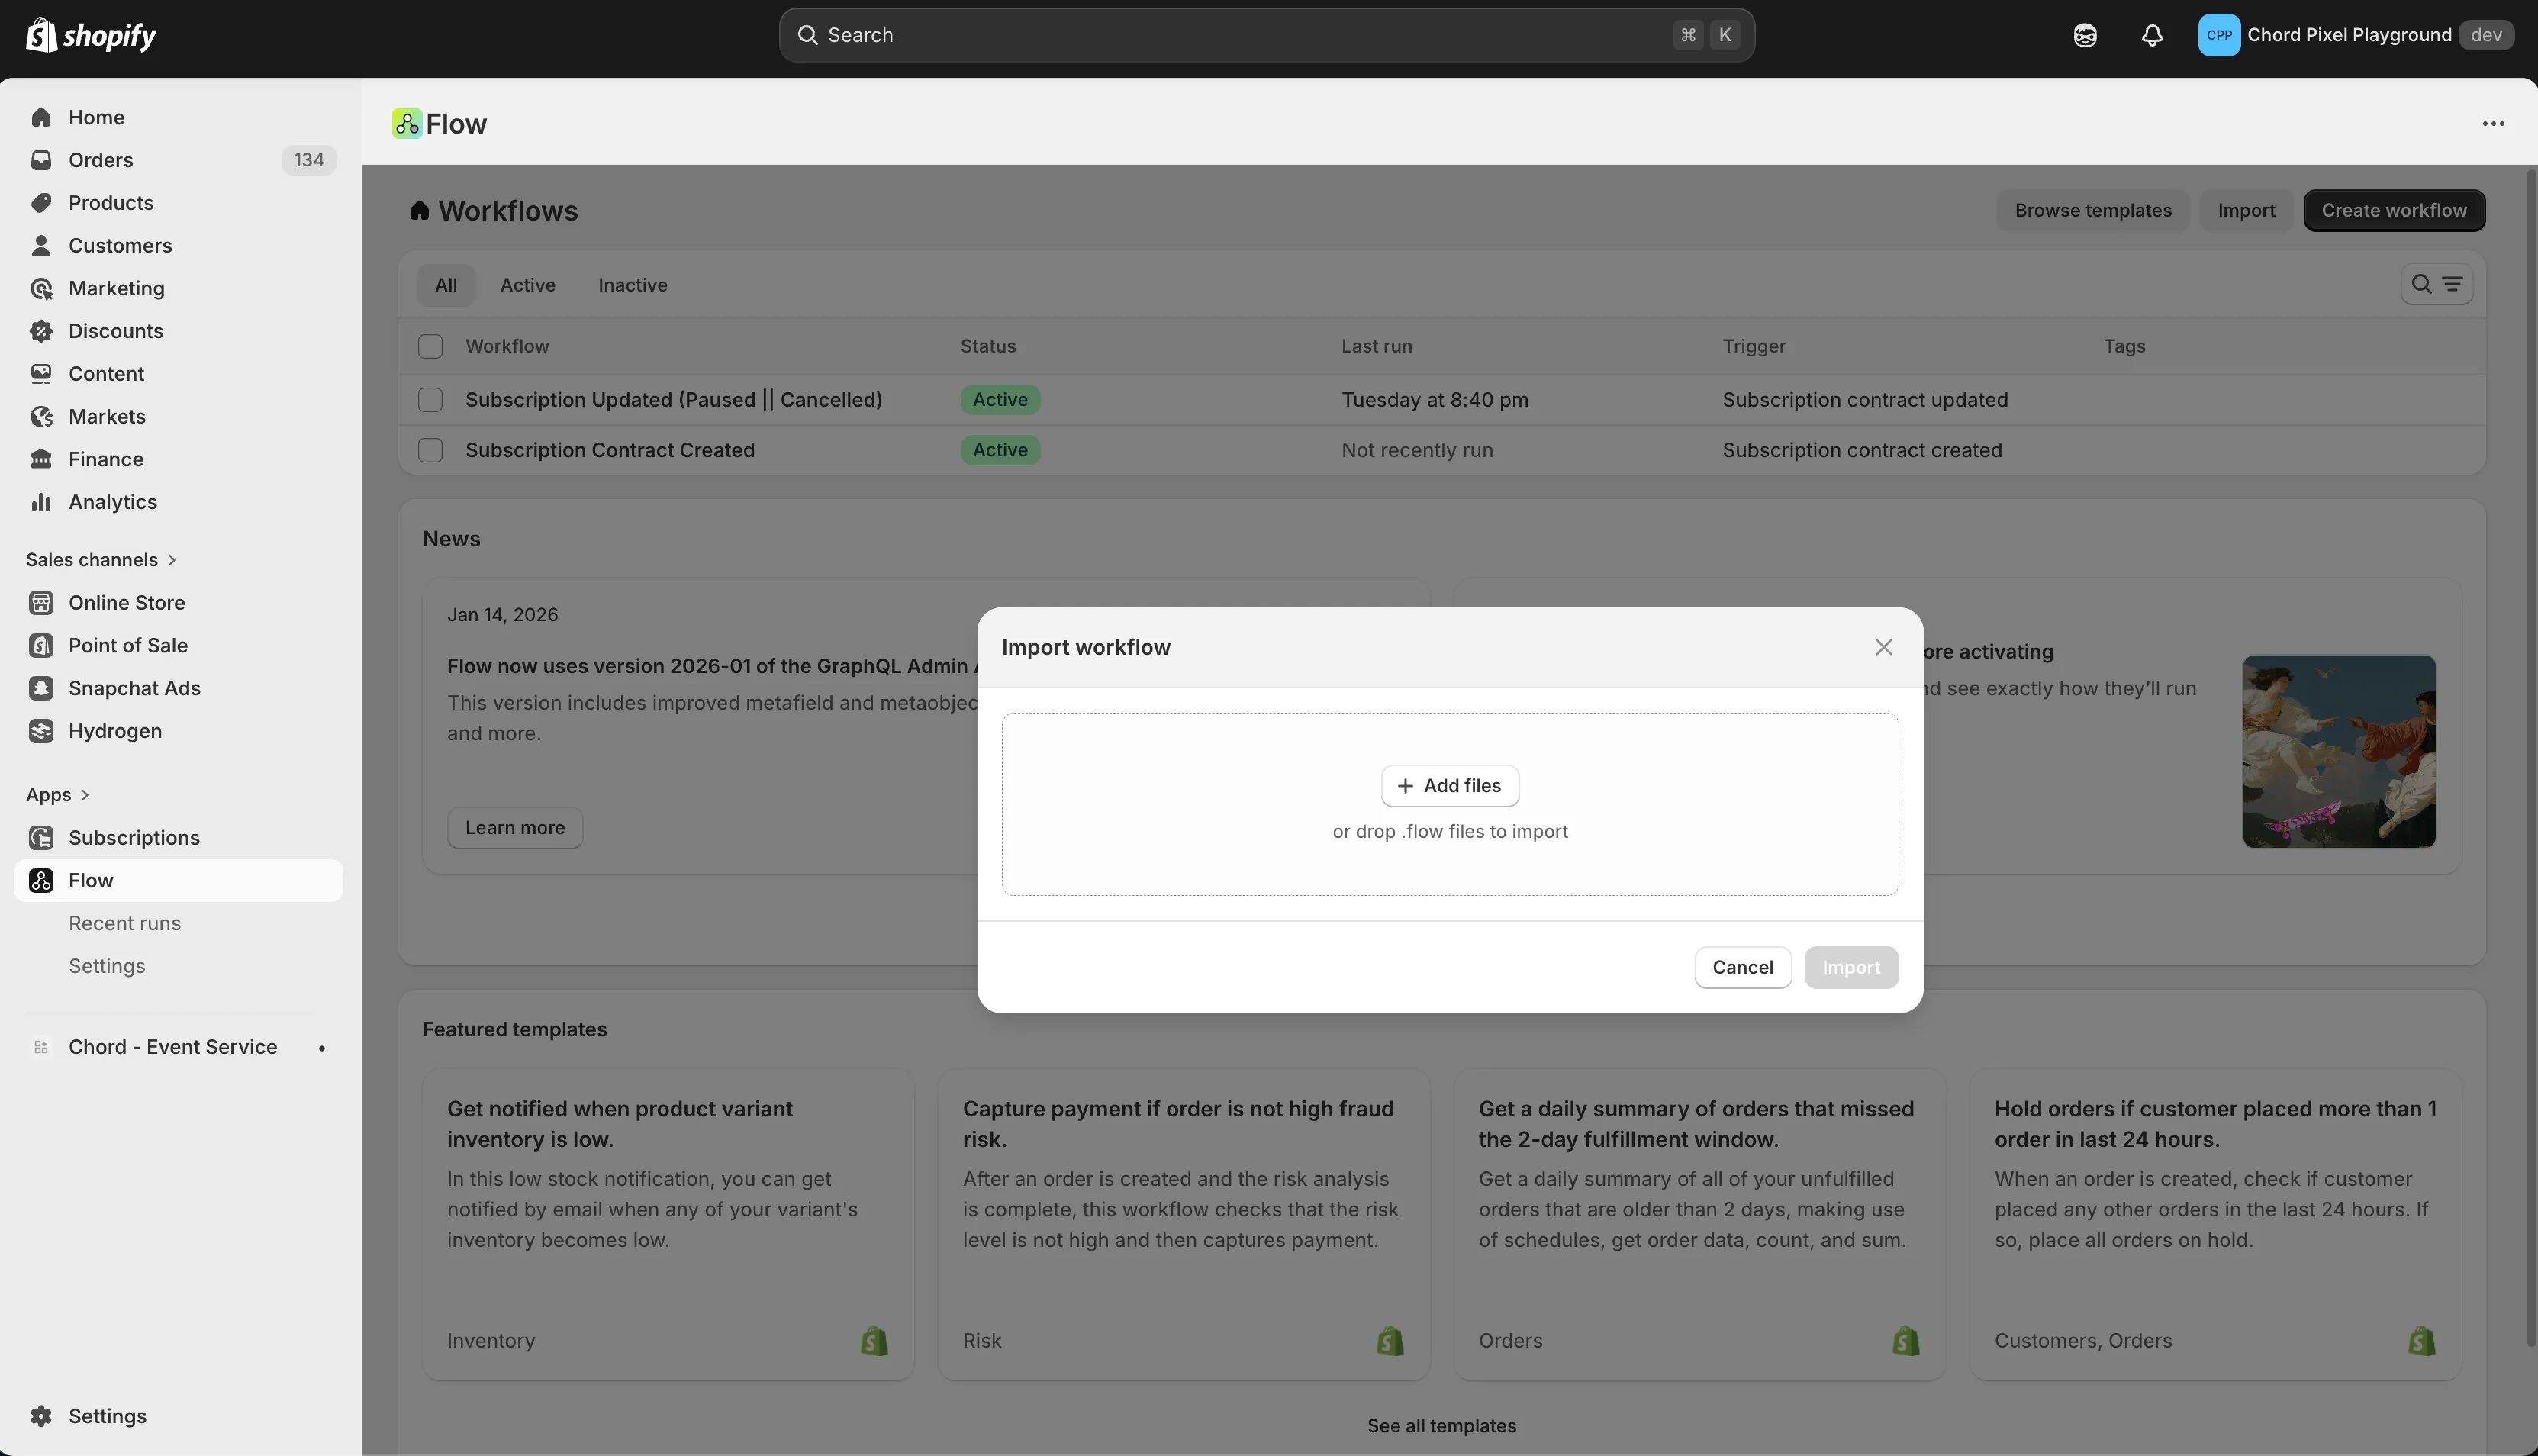Open search and filter workflows
Viewport: 2538px width, 1456px height.
click(2436, 284)
